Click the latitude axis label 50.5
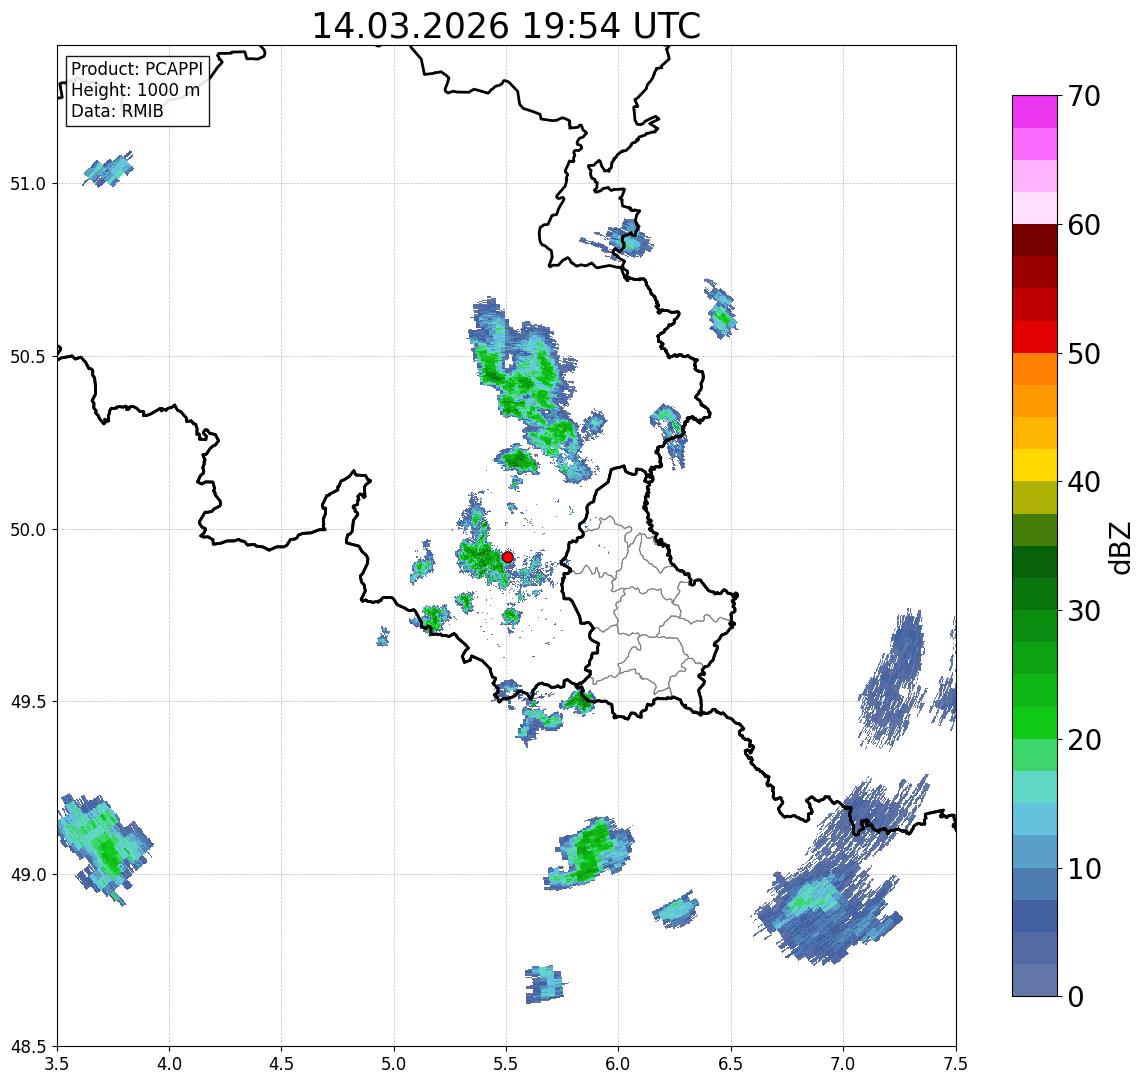The width and height of the screenshot is (1145, 1084). pos(28,356)
